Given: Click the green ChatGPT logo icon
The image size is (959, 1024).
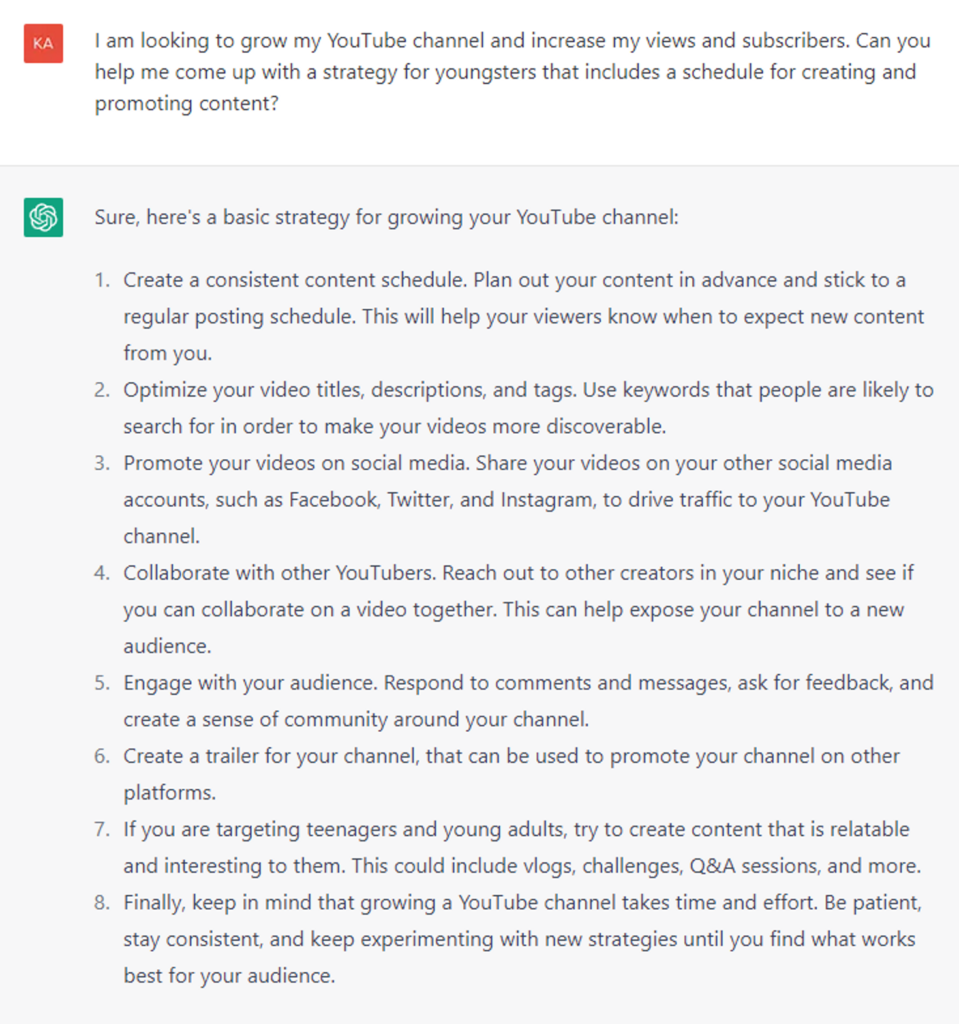Looking at the screenshot, I should [43, 217].
